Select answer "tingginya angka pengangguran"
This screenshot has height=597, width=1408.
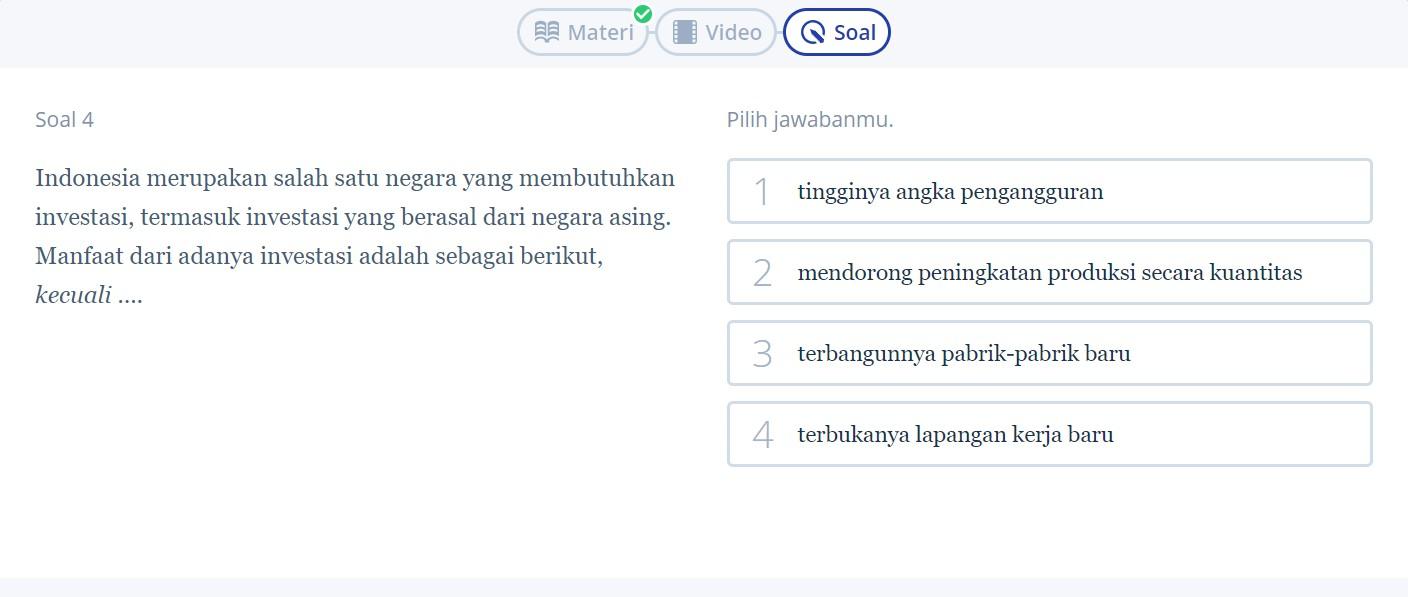coord(950,192)
